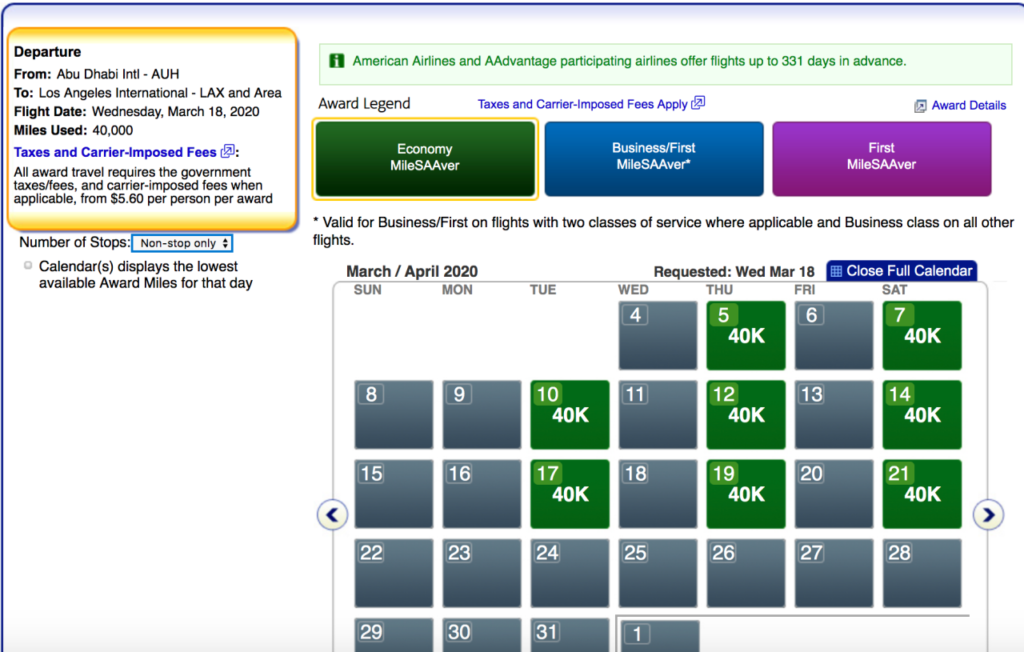Screen dimensions: 1024x652
Task: Click 'March / April 2020' calendar heading
Action: 412,271
